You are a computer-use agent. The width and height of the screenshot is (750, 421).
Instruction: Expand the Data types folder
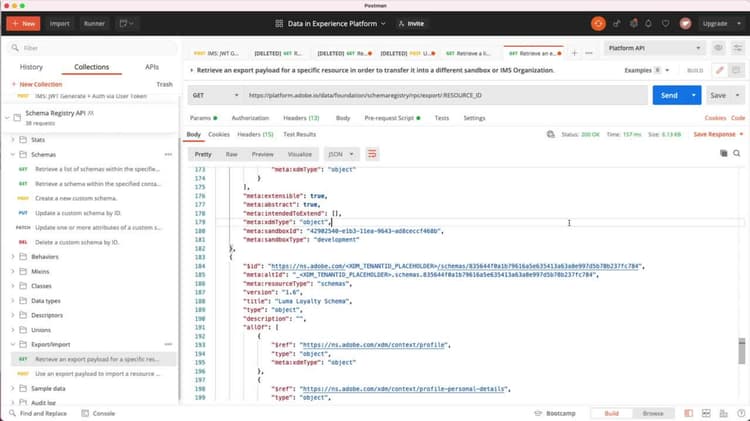(x=13, y=300)
